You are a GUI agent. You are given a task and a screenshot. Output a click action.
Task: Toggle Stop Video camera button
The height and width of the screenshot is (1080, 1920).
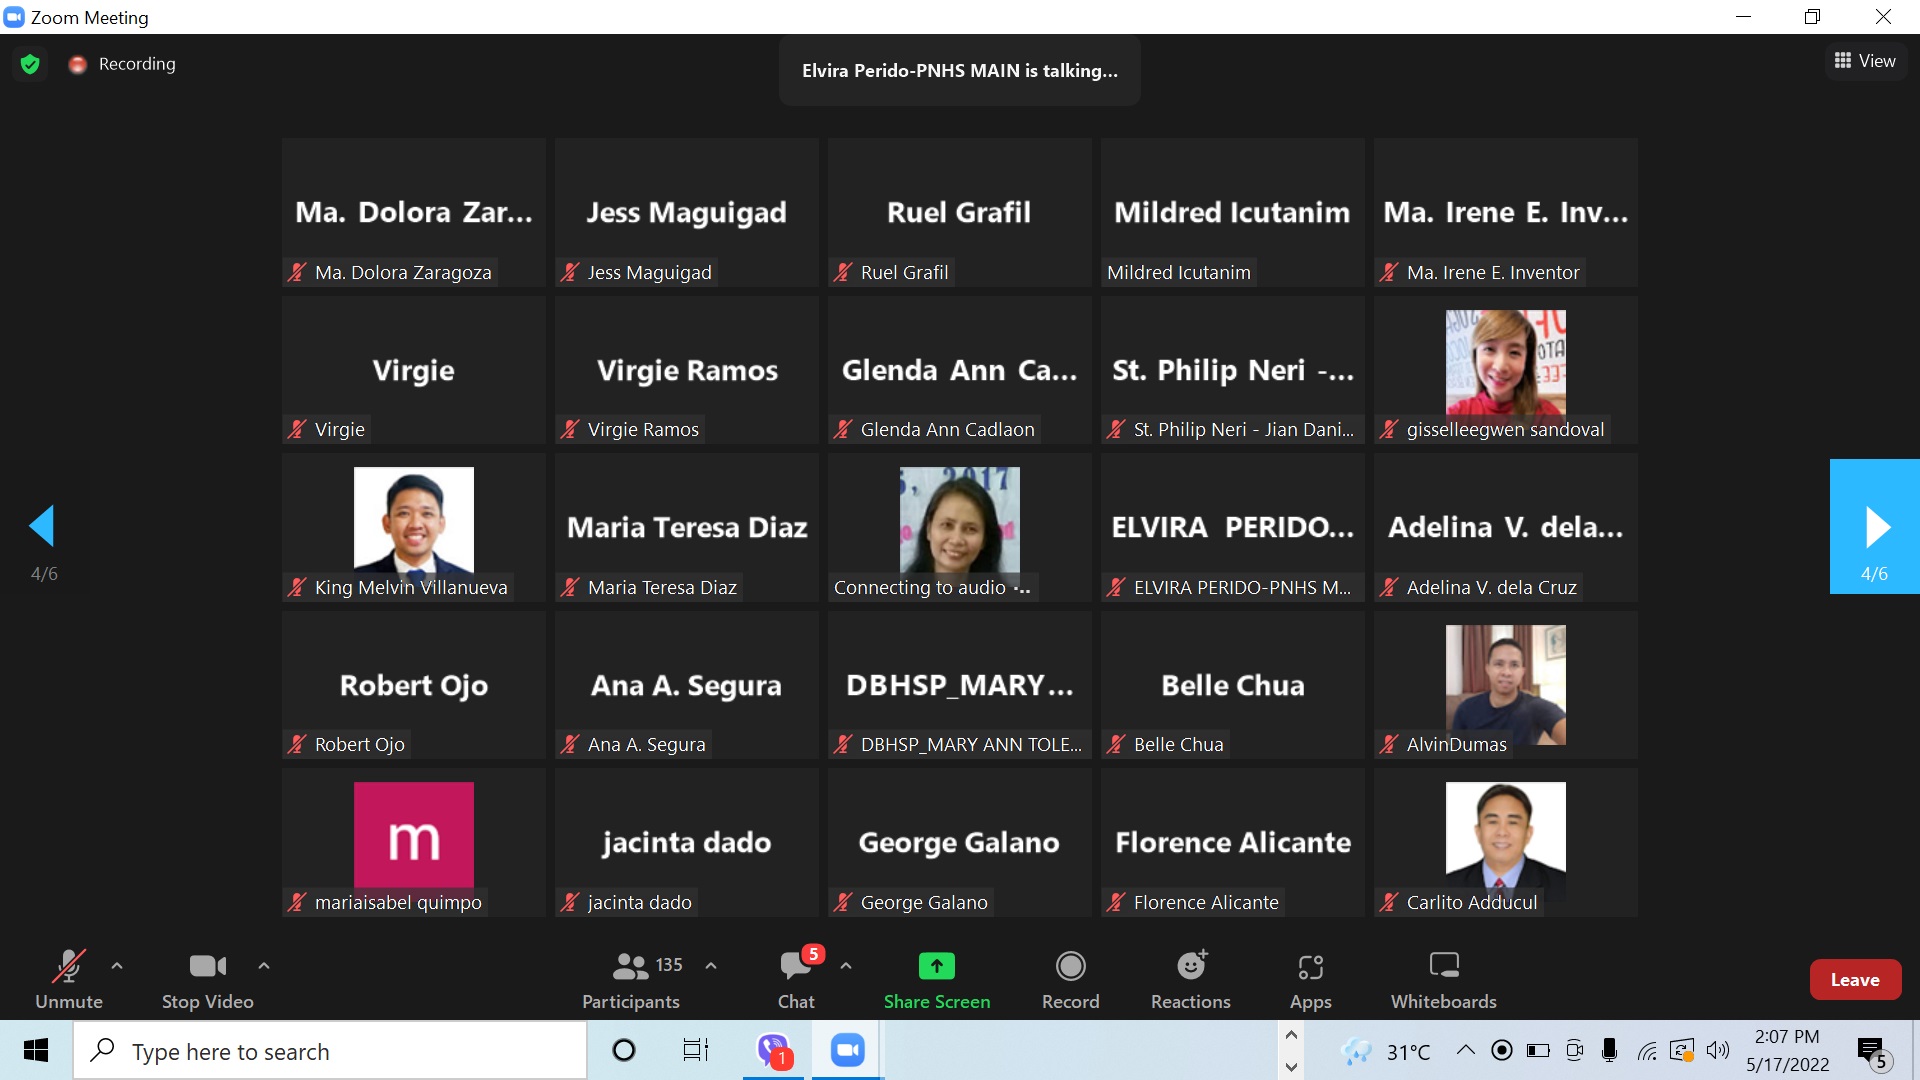click(207, 979)
